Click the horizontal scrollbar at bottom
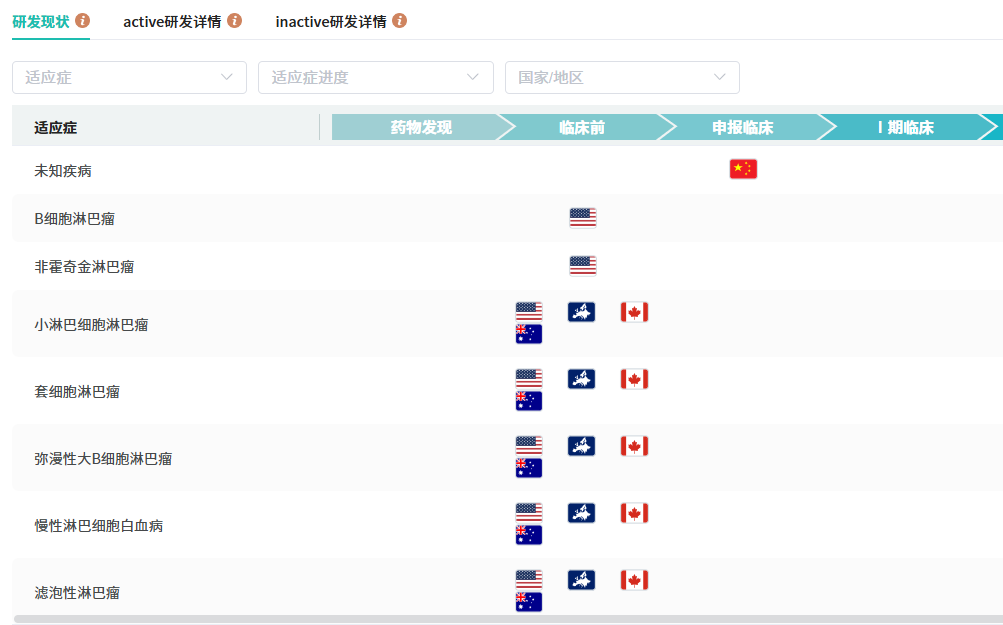Viewport: 1003px width, 625px height. tap(508, 619)
